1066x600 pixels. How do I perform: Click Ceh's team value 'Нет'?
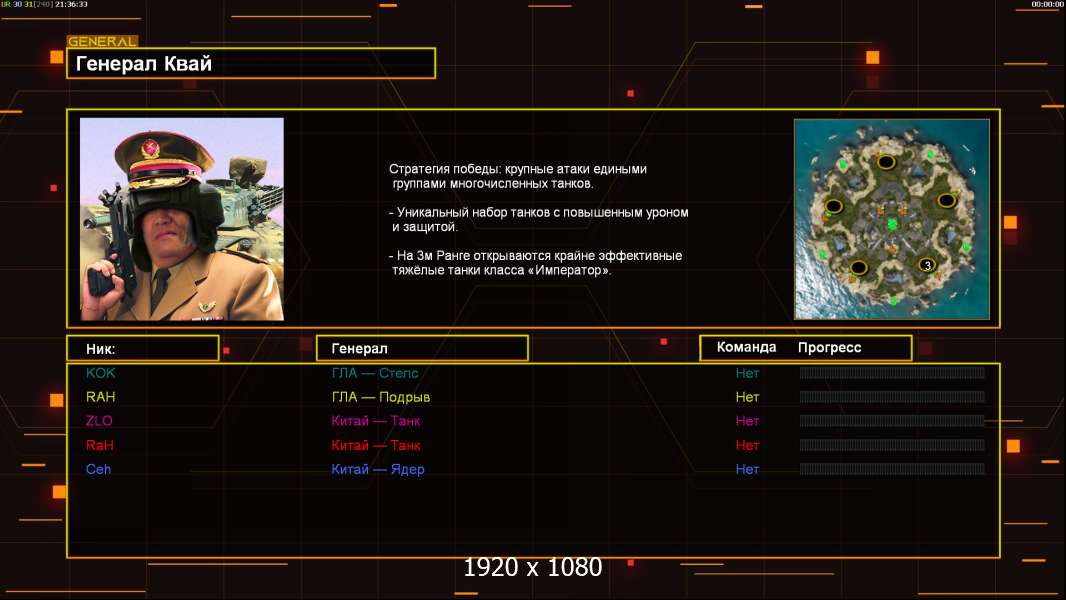[747, 469]
